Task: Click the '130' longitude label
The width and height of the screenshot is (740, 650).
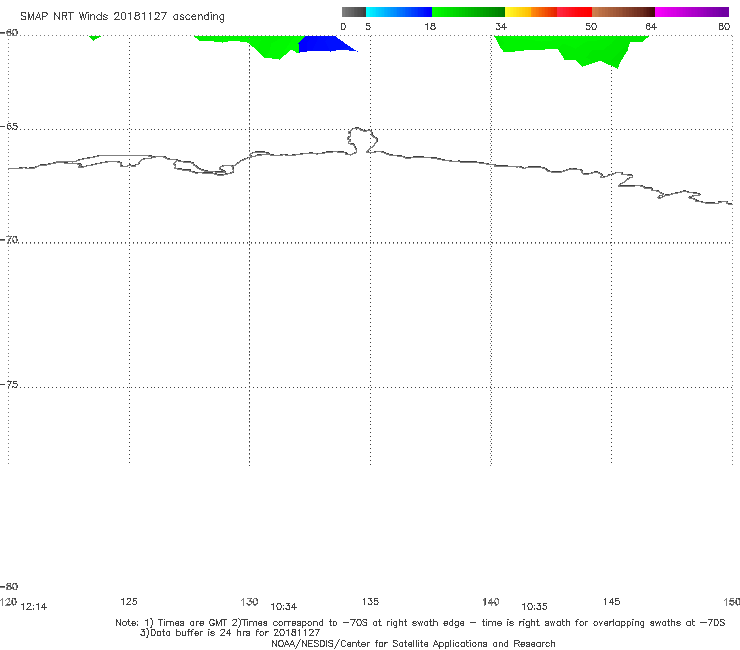Action: click(249, 602)
